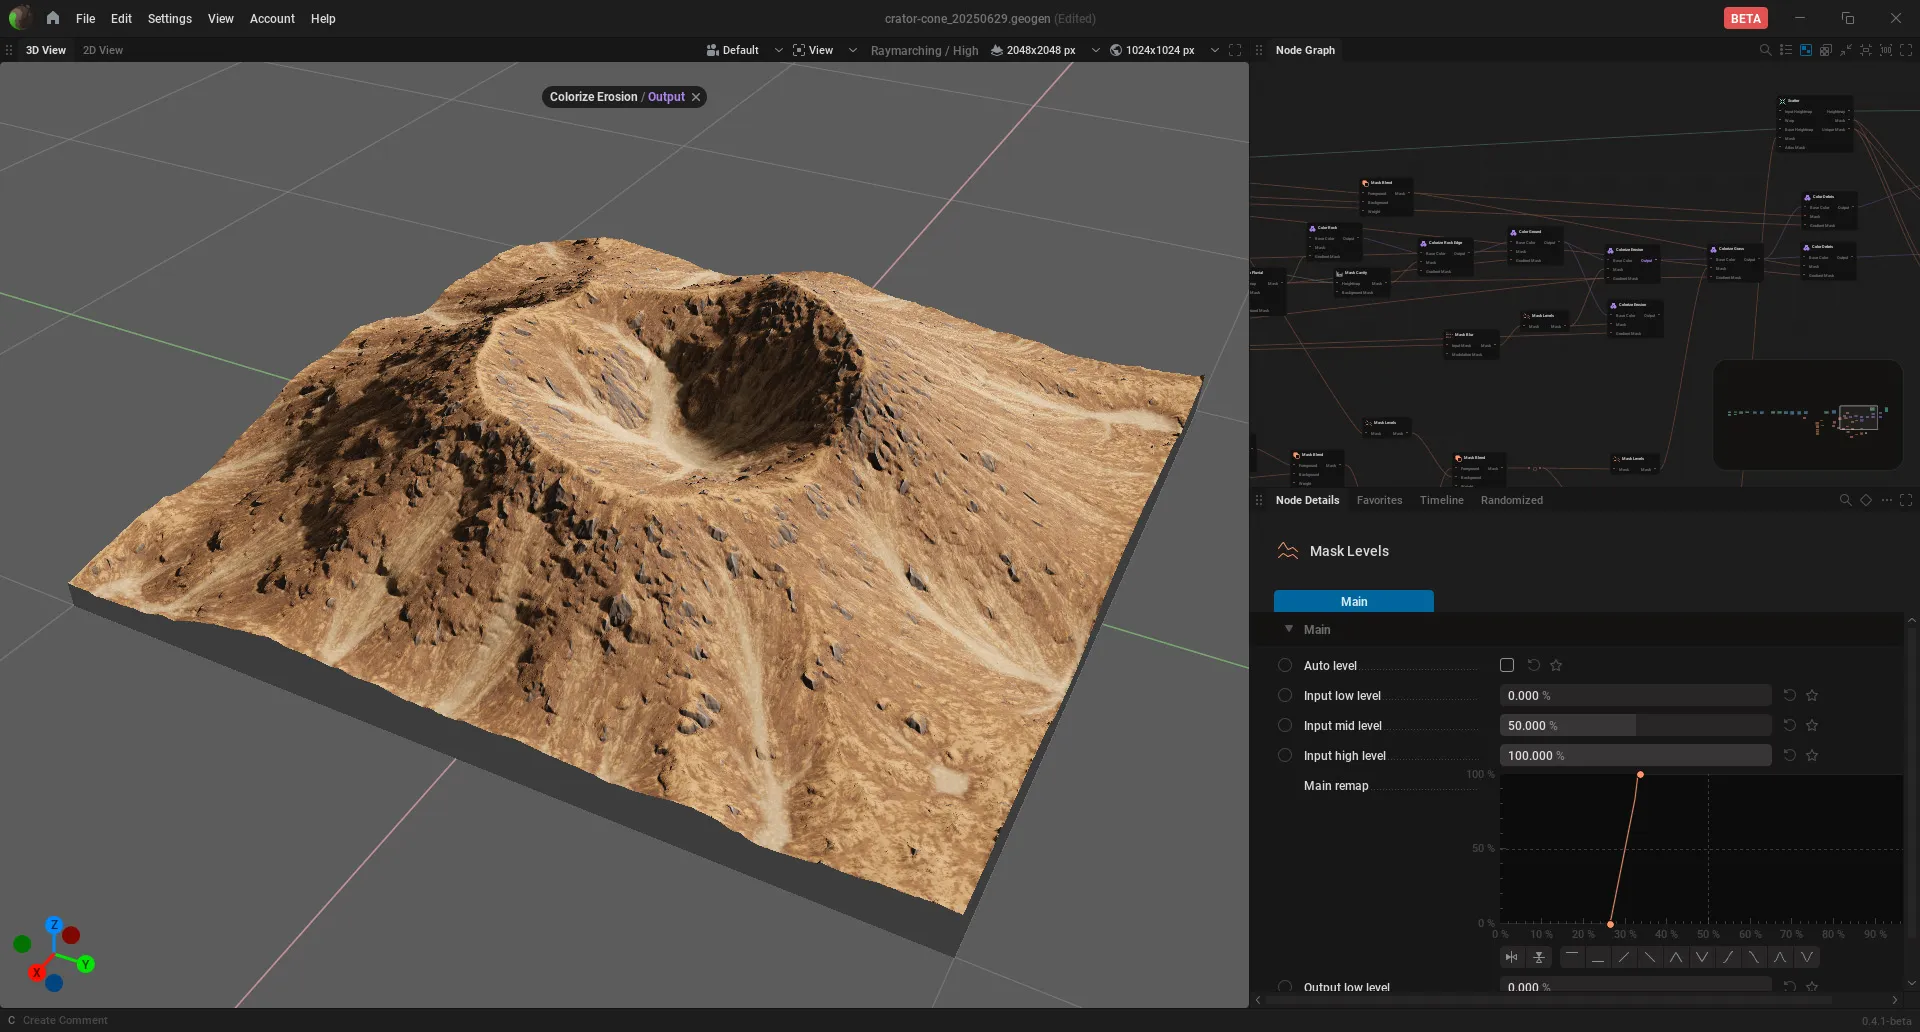Click the BETA badge button

coord(1745,18)
